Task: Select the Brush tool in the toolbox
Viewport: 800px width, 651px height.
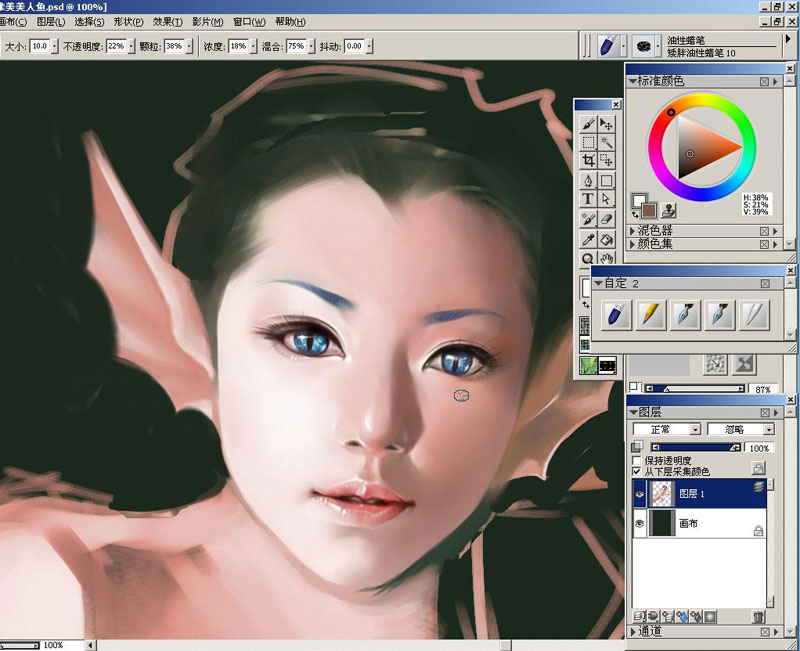Action: click(588, 124)
